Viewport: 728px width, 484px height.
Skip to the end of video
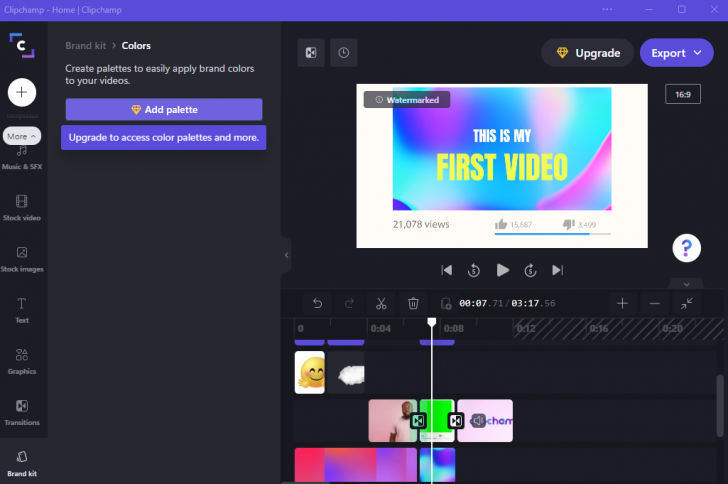tap(558, 270)
